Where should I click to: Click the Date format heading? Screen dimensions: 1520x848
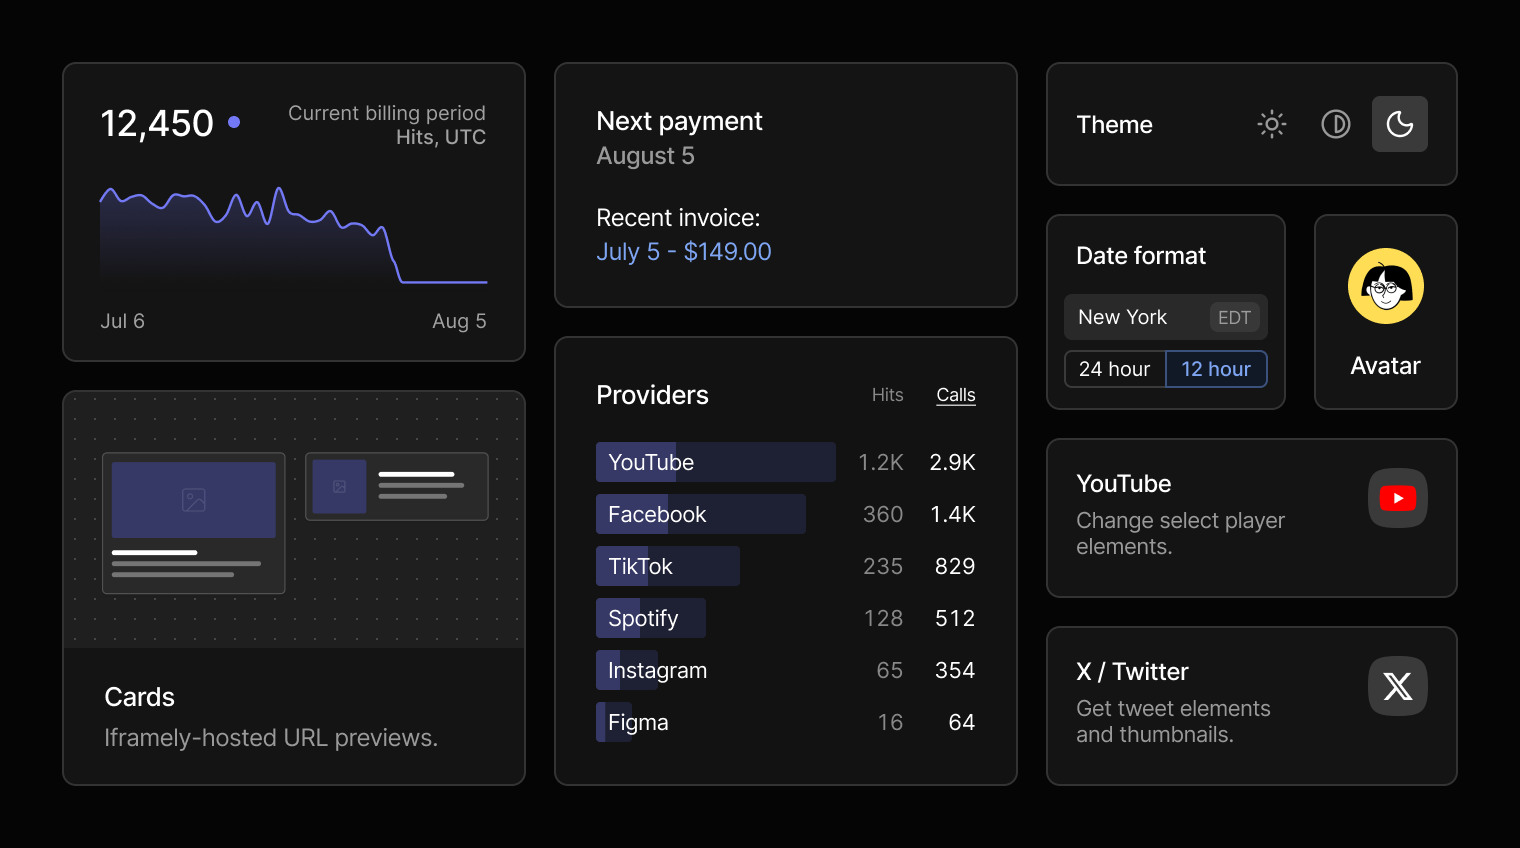click(x=1141, y=256)
